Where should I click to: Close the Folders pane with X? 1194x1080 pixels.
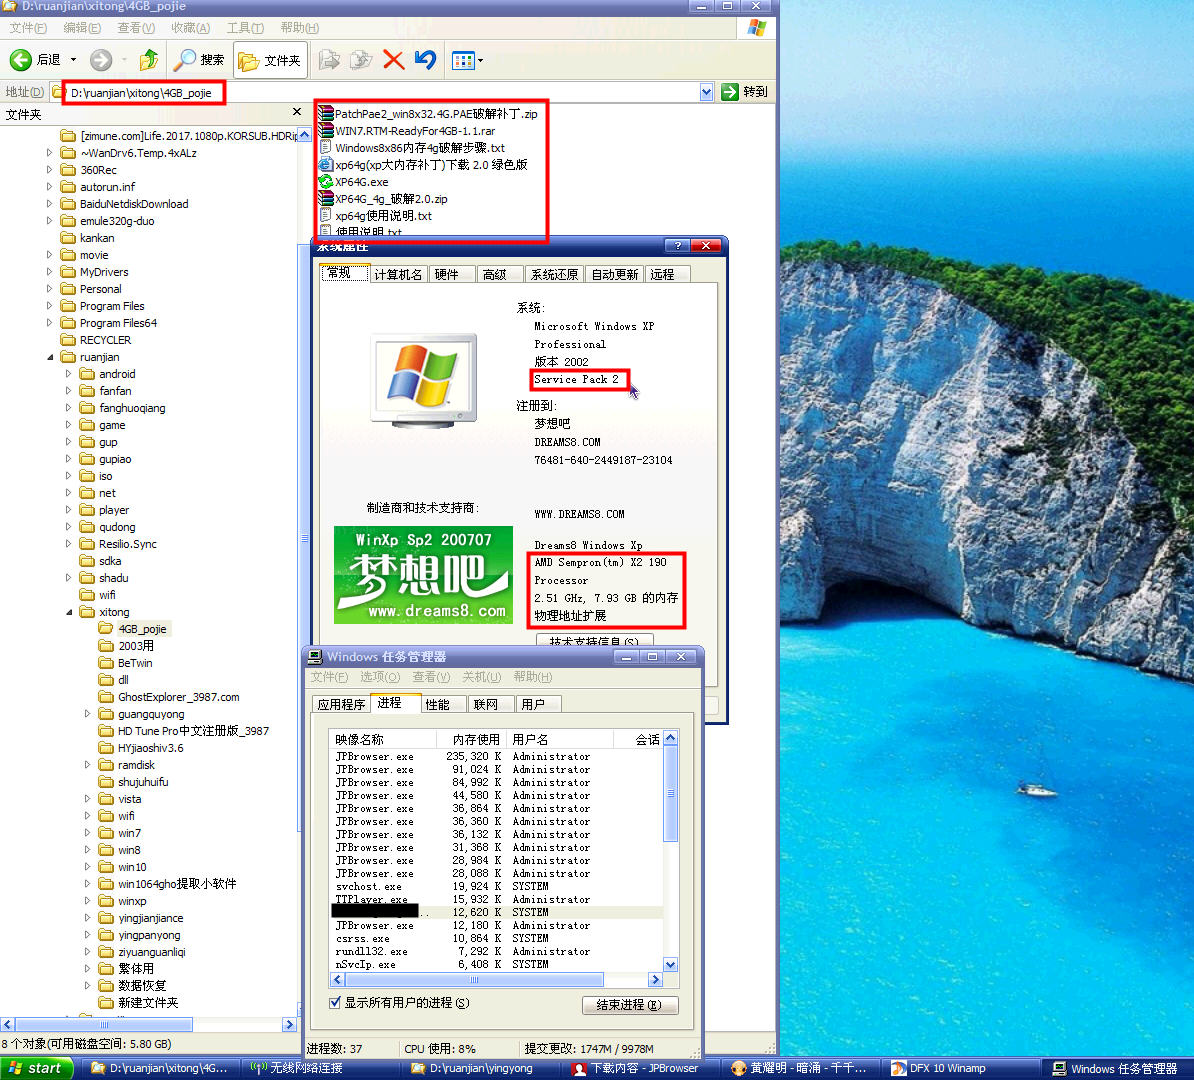tap(297, 113)
